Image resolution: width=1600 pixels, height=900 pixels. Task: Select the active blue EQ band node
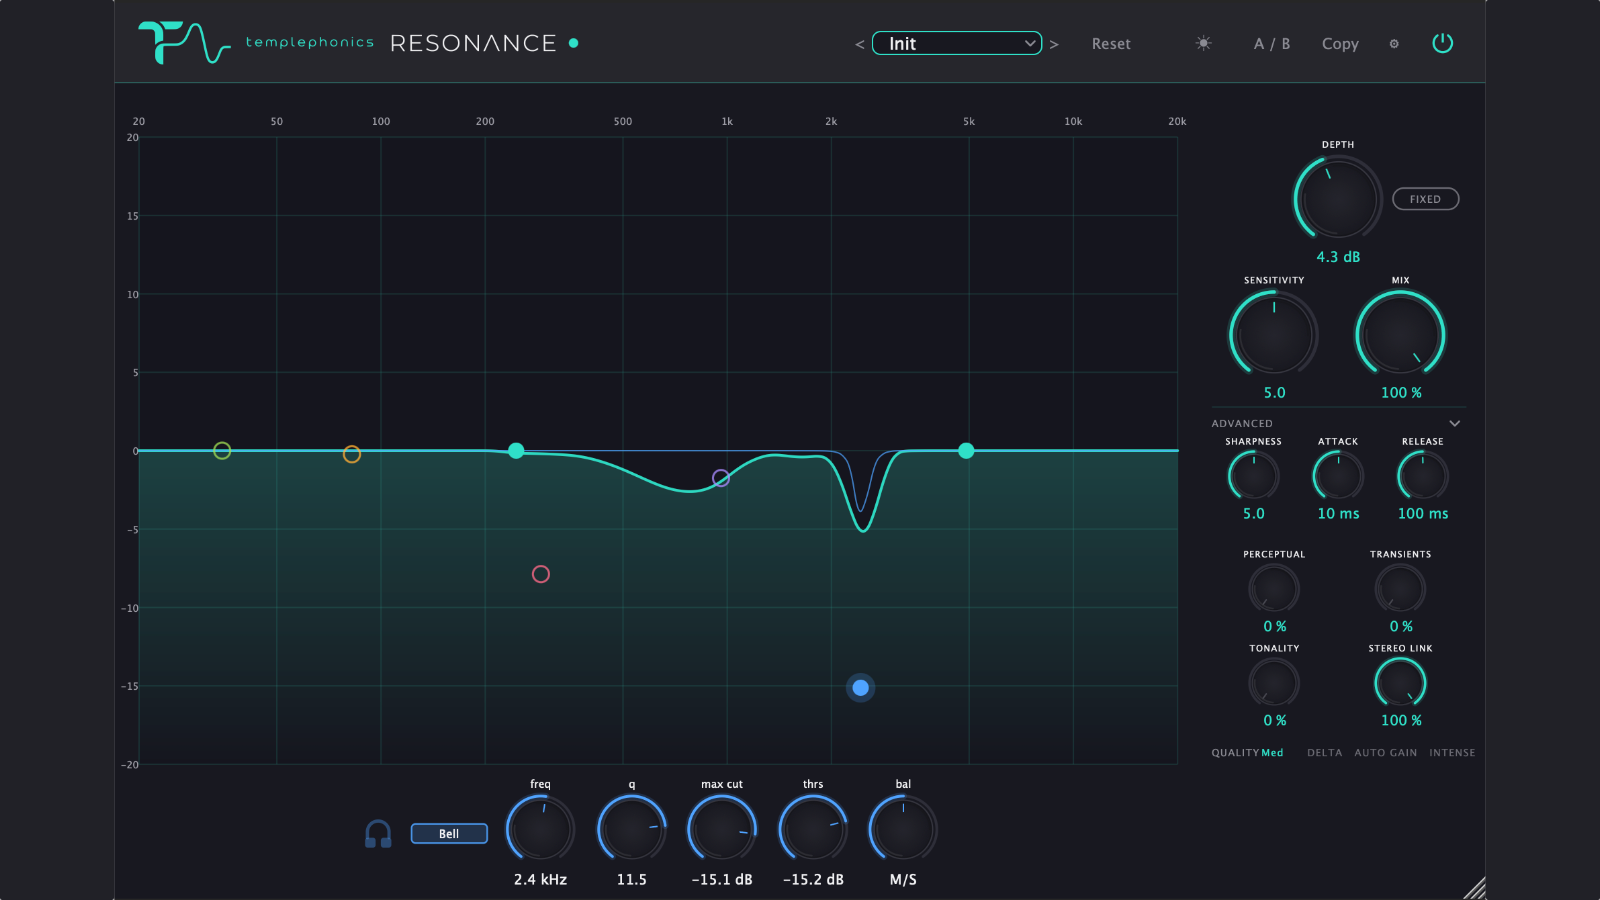[861, 688]
